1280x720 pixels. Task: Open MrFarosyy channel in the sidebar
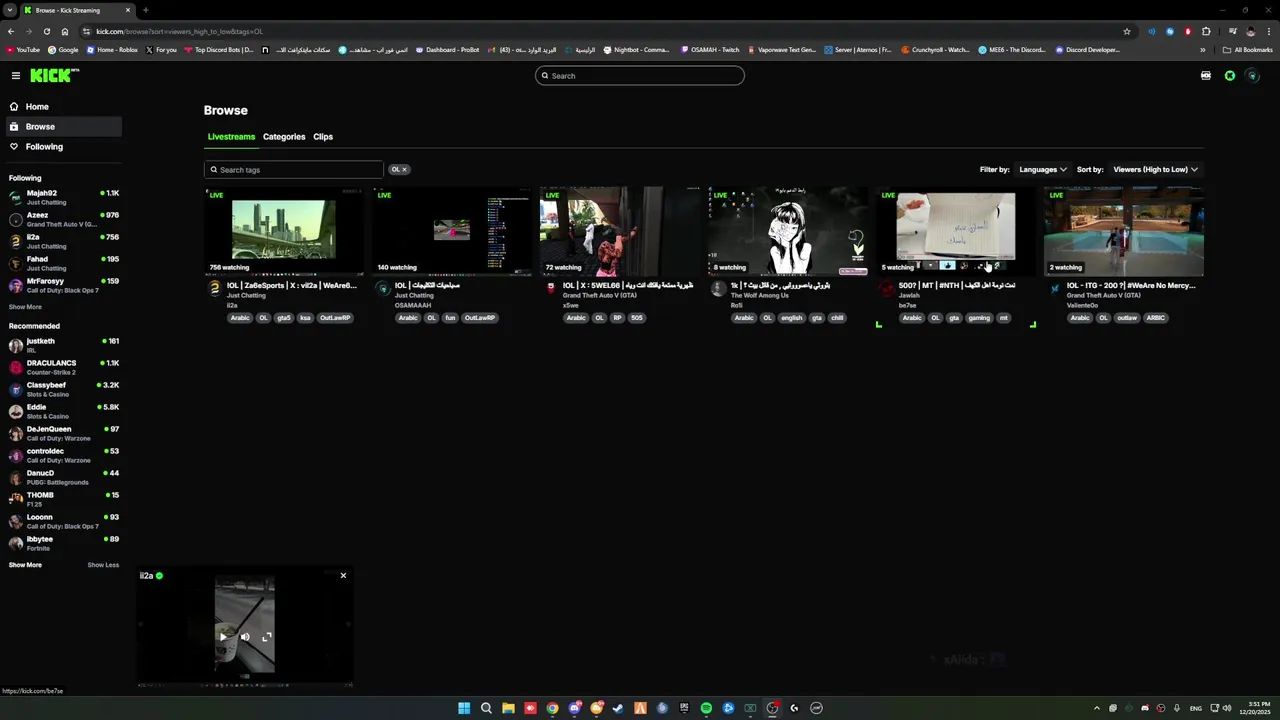[x=64, y=285]
